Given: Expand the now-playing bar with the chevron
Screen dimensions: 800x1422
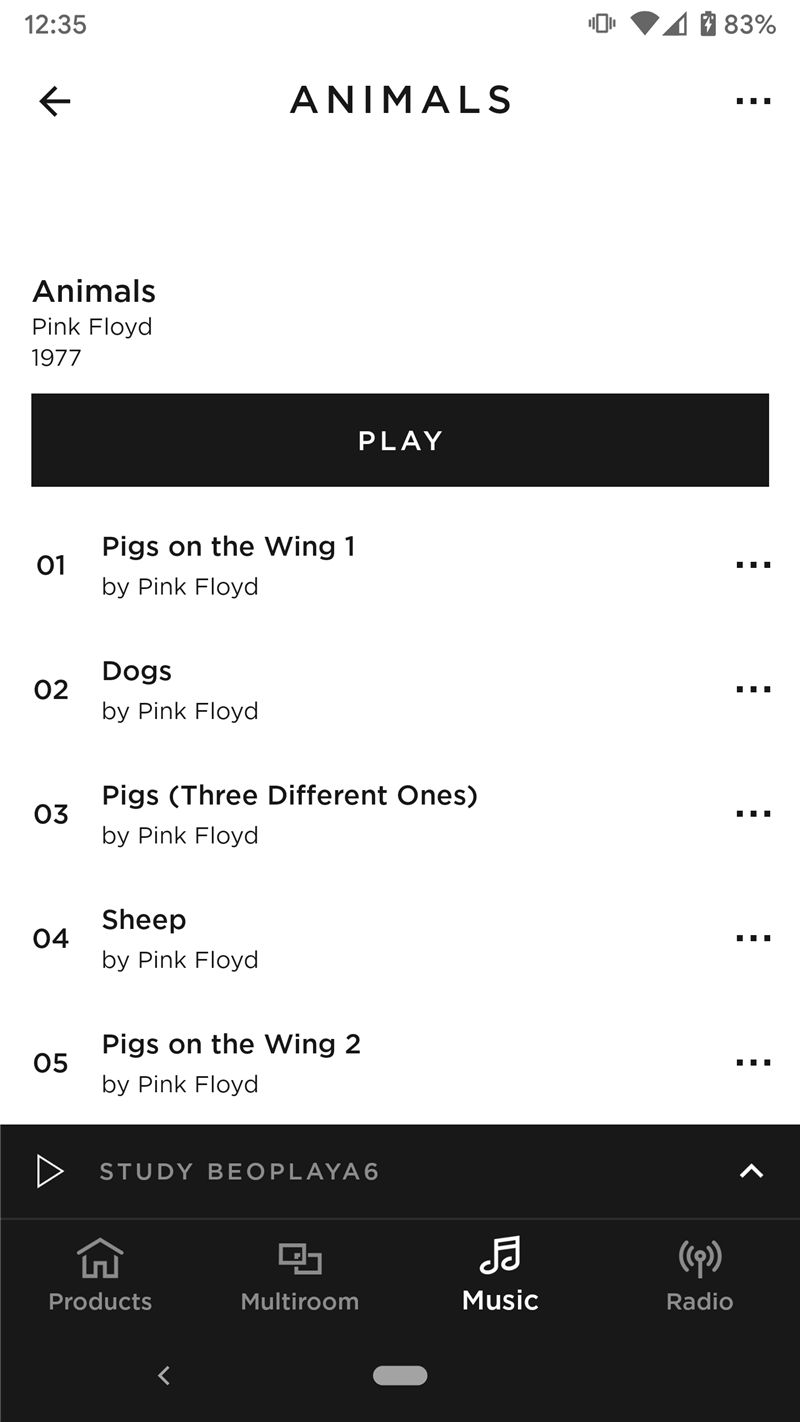Looking at the screenshot, I should point(751,1171).
